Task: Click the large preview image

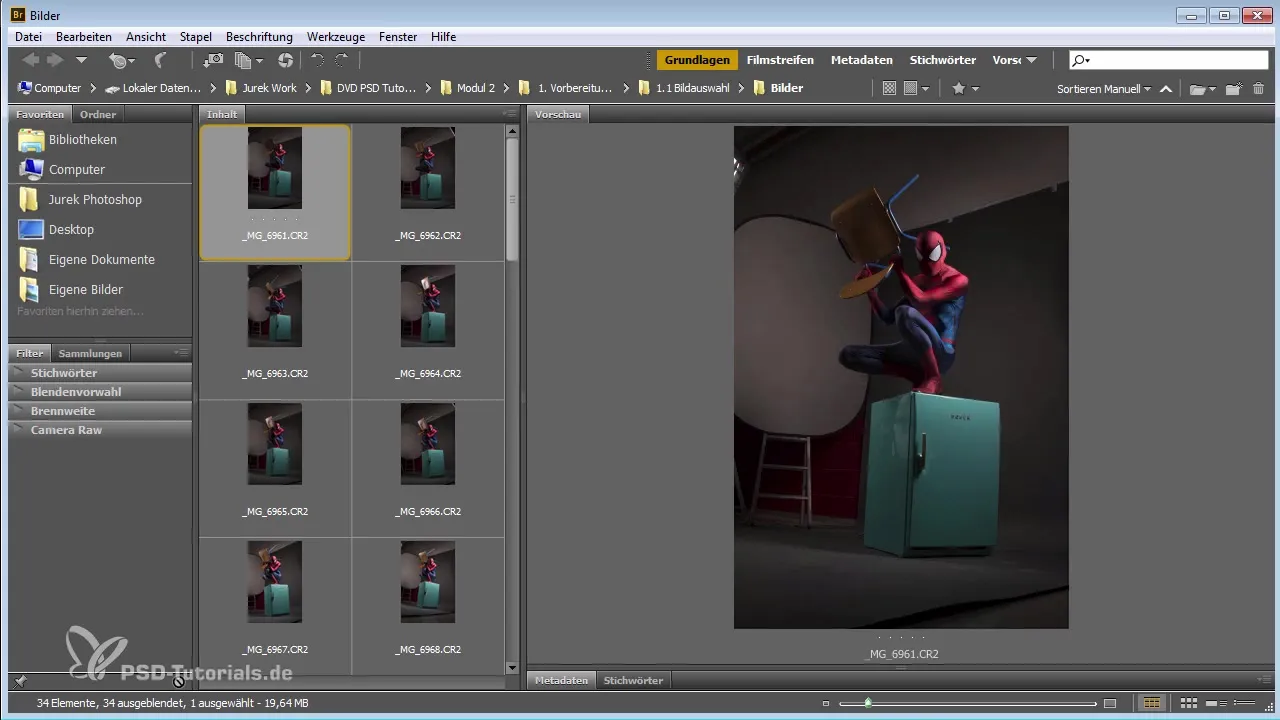Action: point(901,377)
